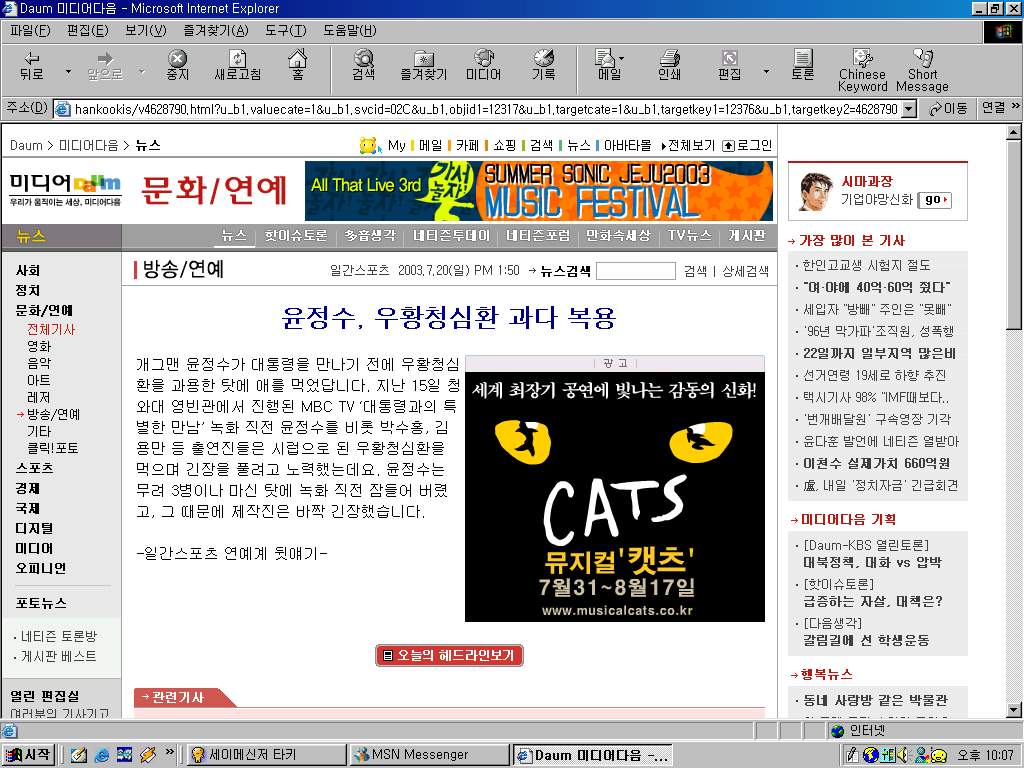The width and height of the screenshot is (1024, 768).
Task: Open 즐겨찾기 favorites toolbar button
Action: coord(423,66)
